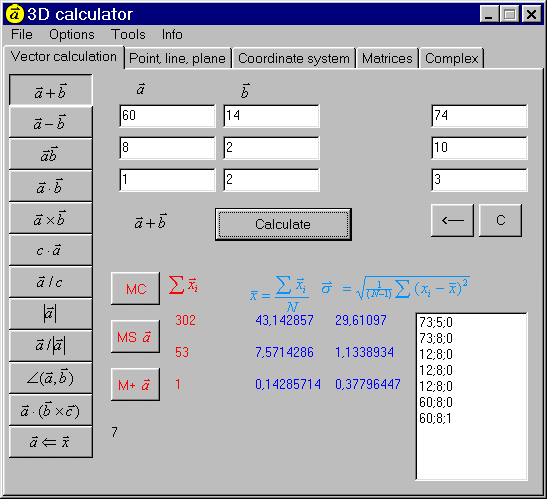Screen dimensions: 547x499
Task: Select the vector subtraction a−b operation
Action: pyautogui.click(x=51, y=122)
